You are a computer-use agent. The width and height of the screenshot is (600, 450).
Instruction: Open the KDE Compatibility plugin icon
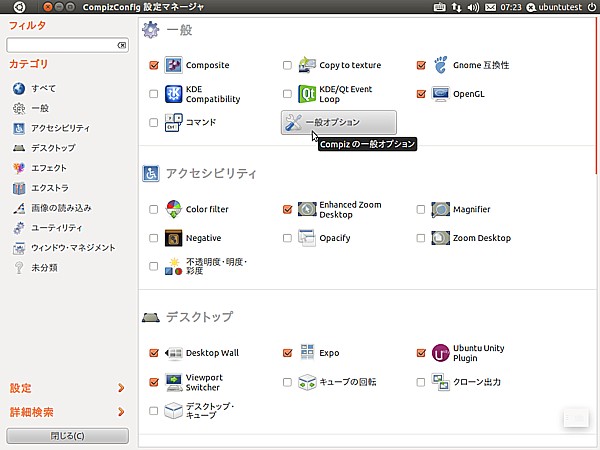[173, 94]
